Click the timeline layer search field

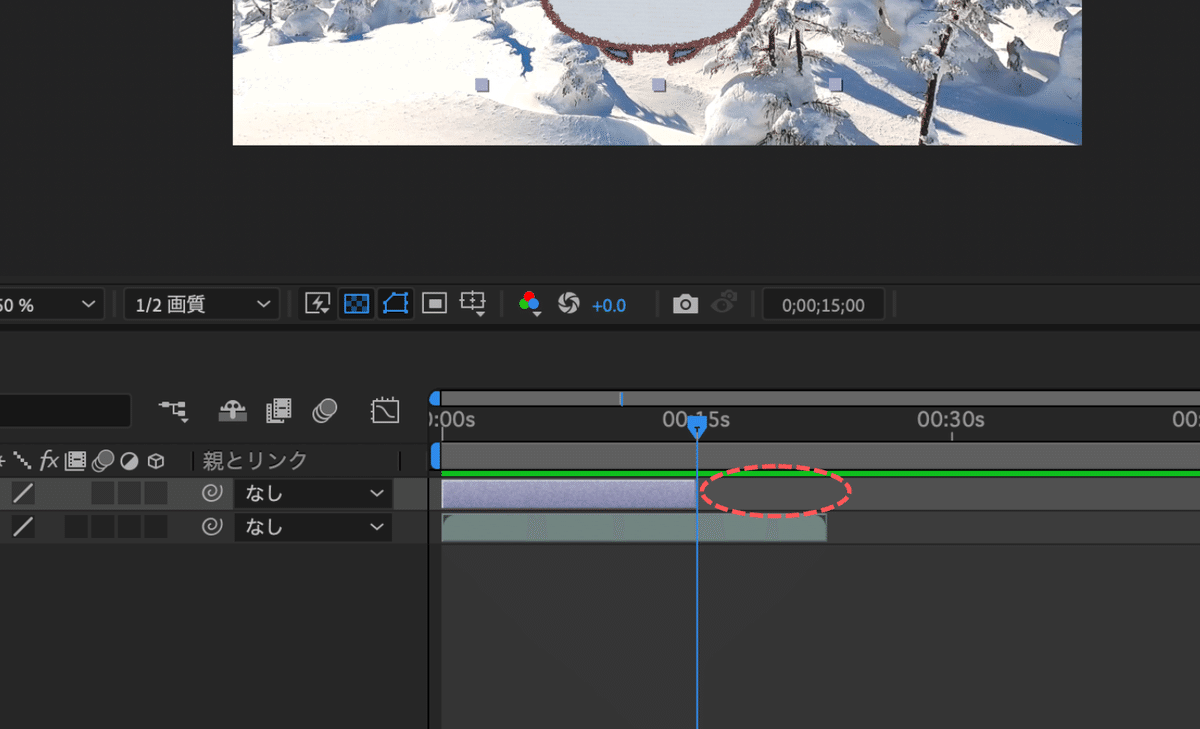click(65, 411)
